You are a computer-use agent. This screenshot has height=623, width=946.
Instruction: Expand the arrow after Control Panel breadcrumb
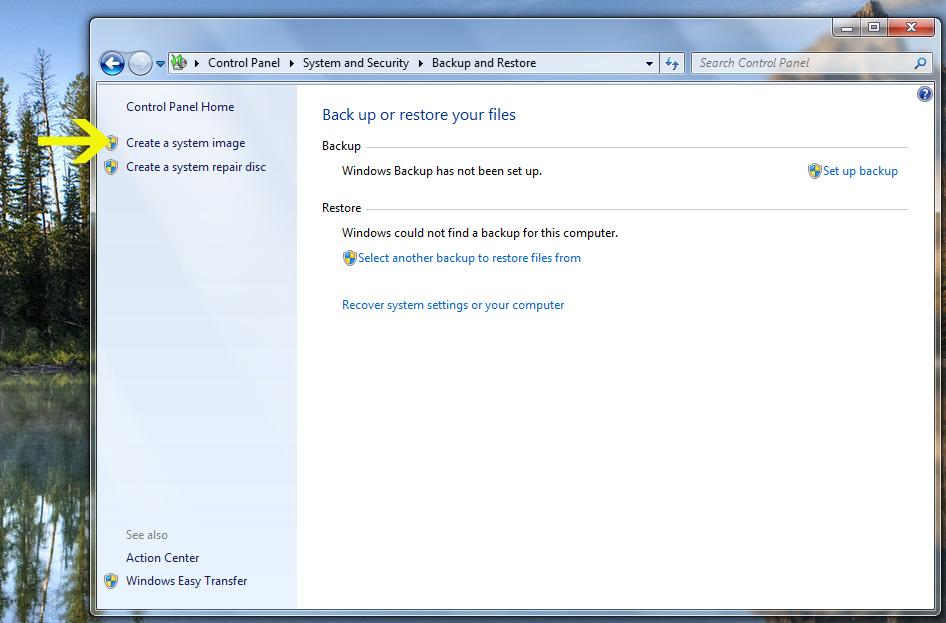click(x=291, y=63)
